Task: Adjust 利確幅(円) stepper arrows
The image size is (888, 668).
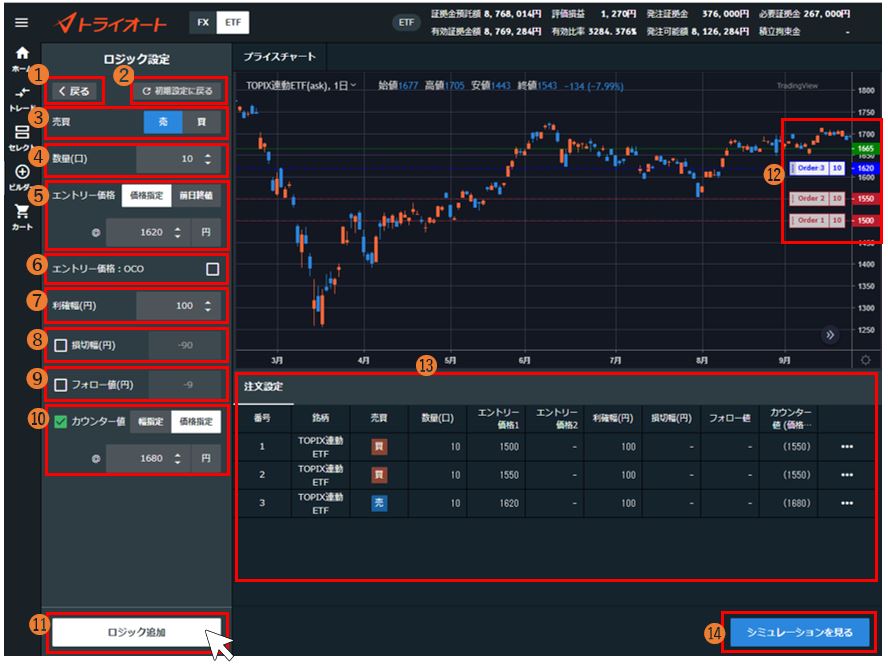Action: click(208, 306)
